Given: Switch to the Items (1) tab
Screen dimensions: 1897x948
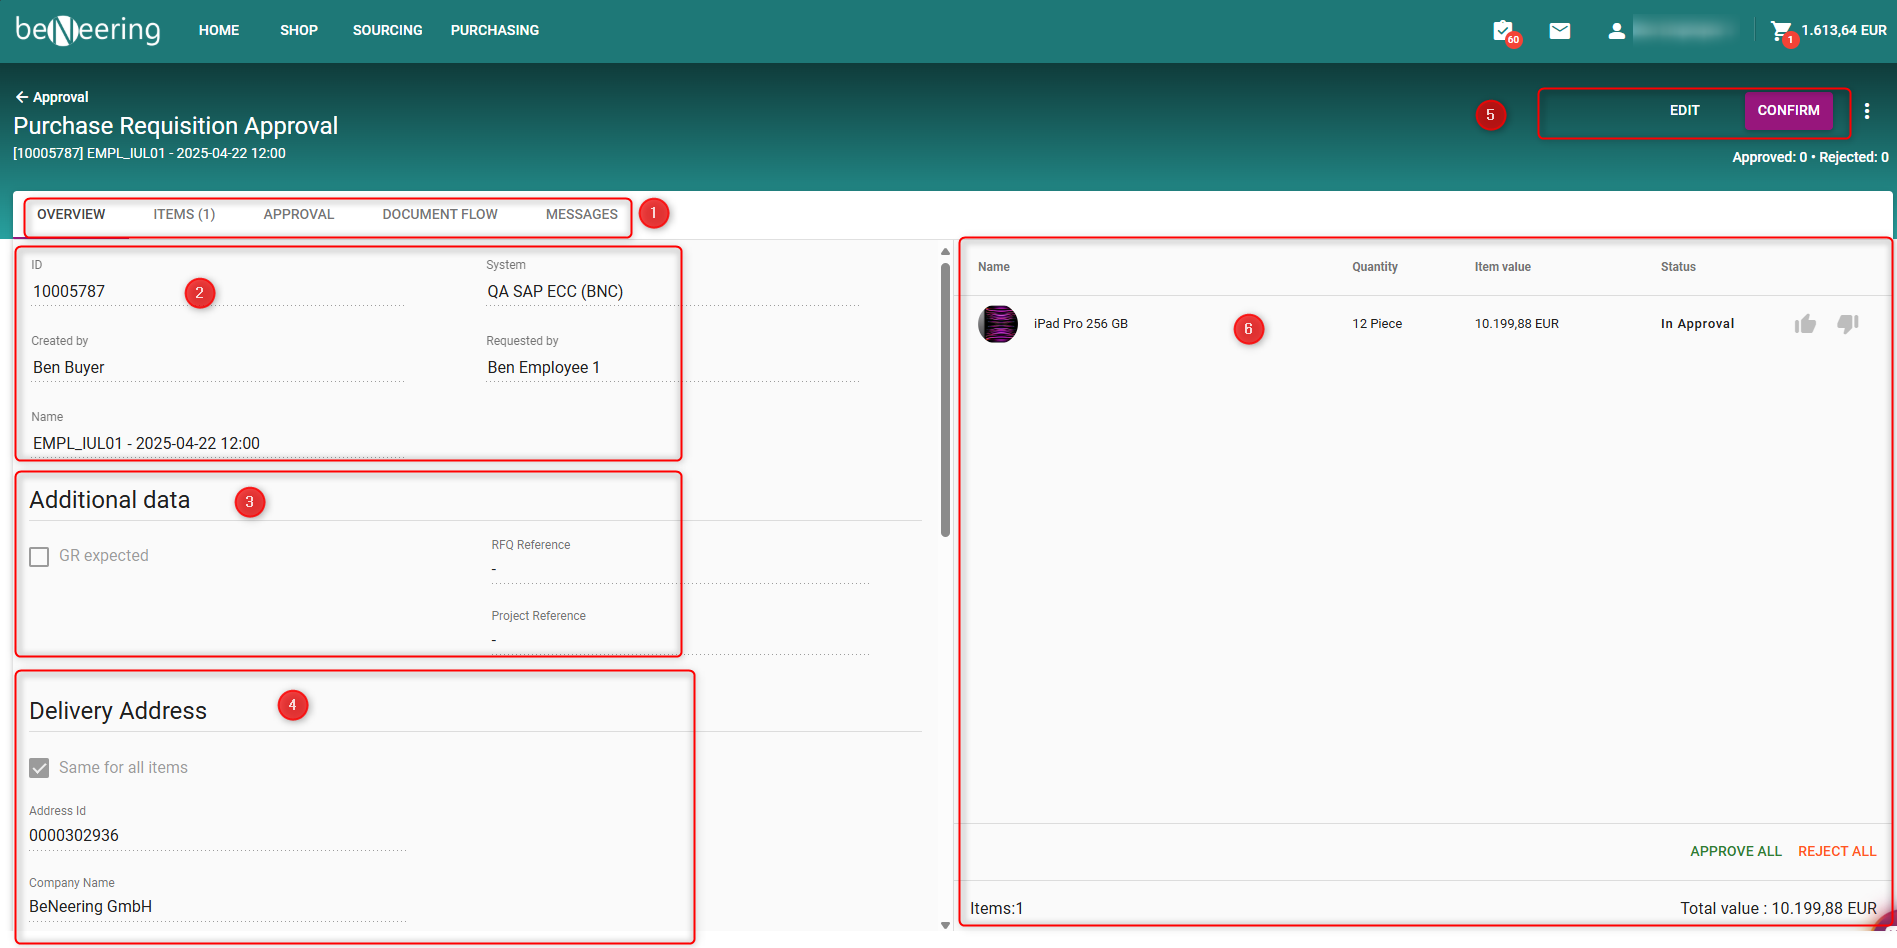Looking at the screenshot, I should pyautogui.click(x=184, y=215).
